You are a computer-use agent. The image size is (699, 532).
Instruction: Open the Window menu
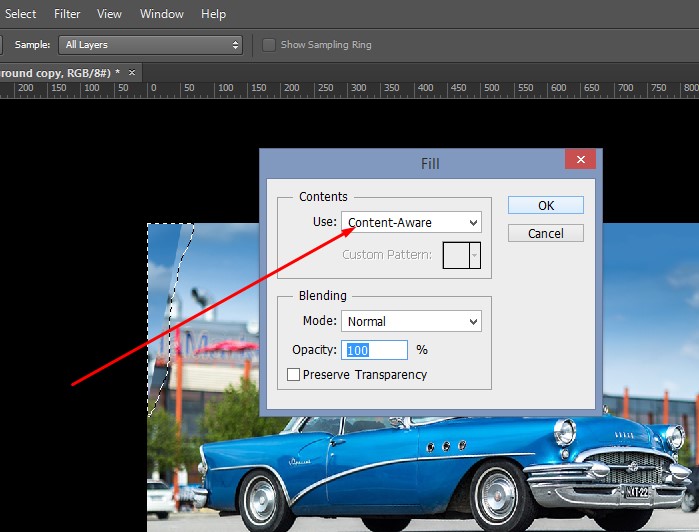(x=161, y=14)
